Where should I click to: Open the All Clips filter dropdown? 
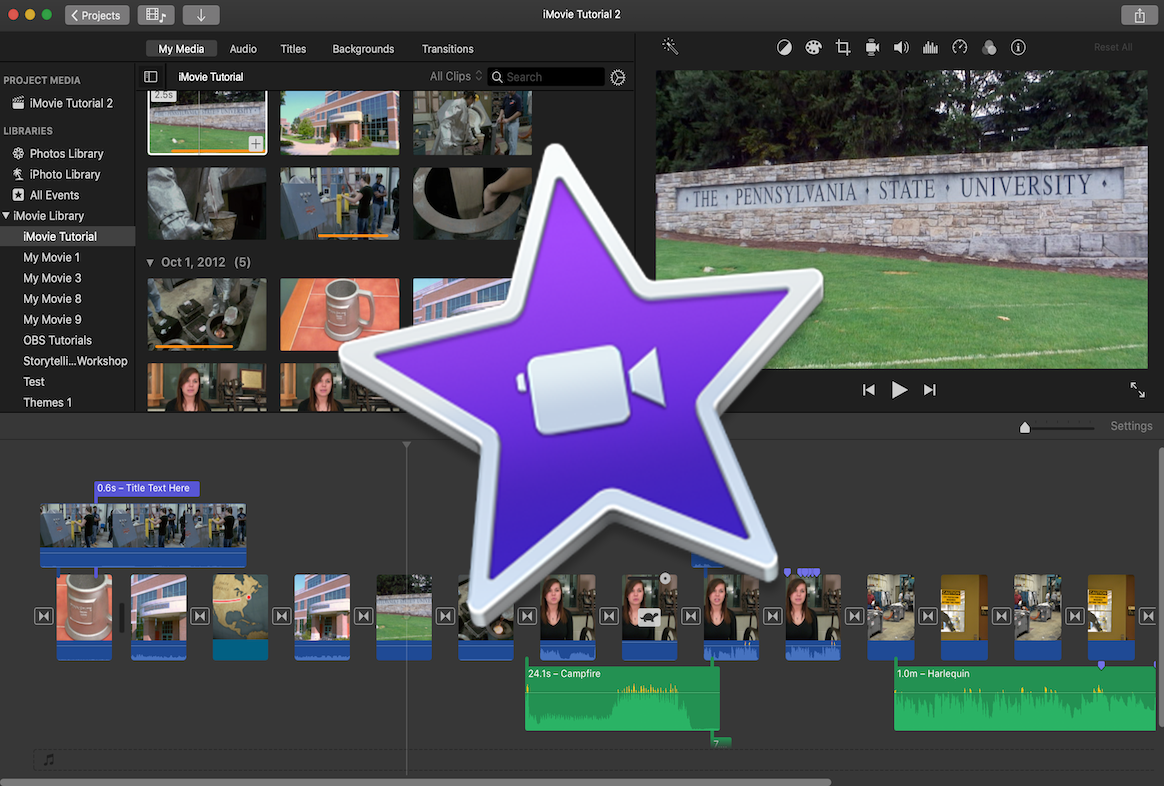pyautogui.click(x=456, y=76)
